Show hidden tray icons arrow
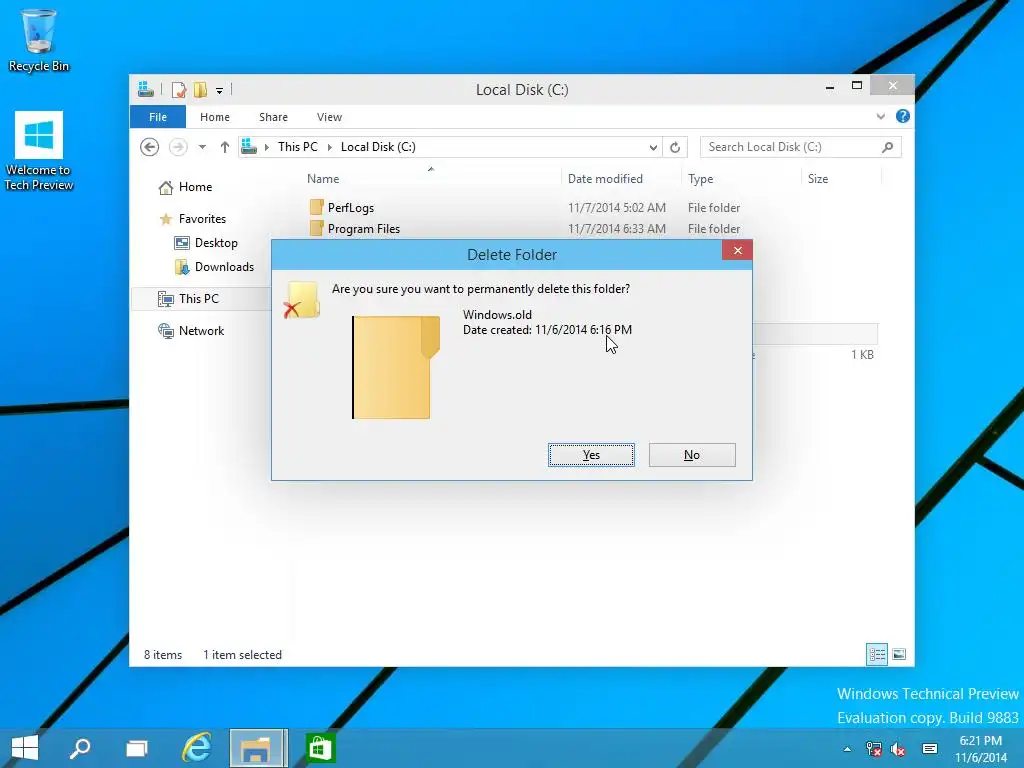This screenshot has height=768, width=1024. (x=847, y=749)
